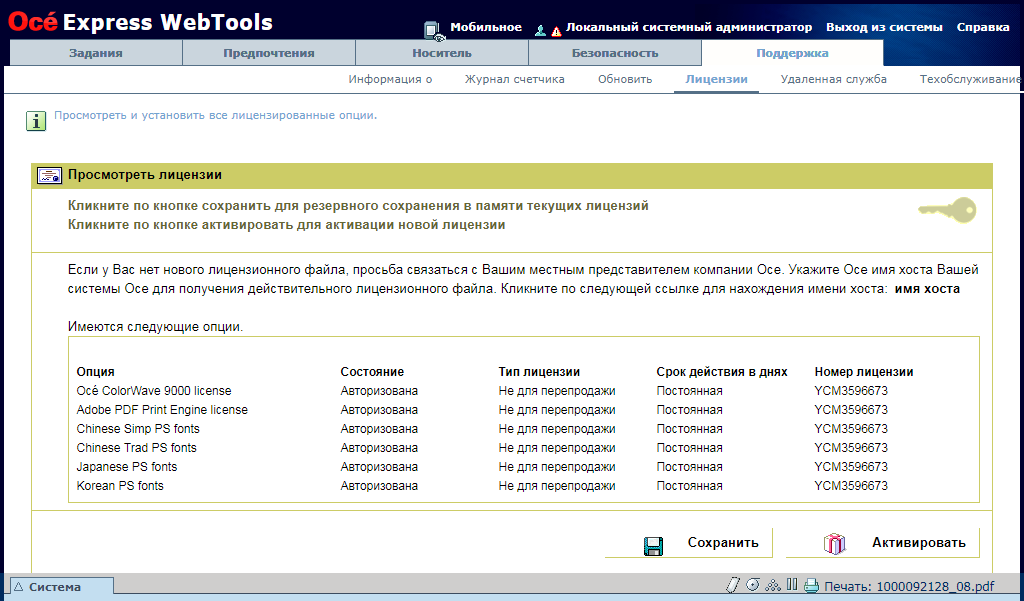Click the Имеются следующие опции text
Viewport: 1024px width, 601px height.
[x=155, y=327]
